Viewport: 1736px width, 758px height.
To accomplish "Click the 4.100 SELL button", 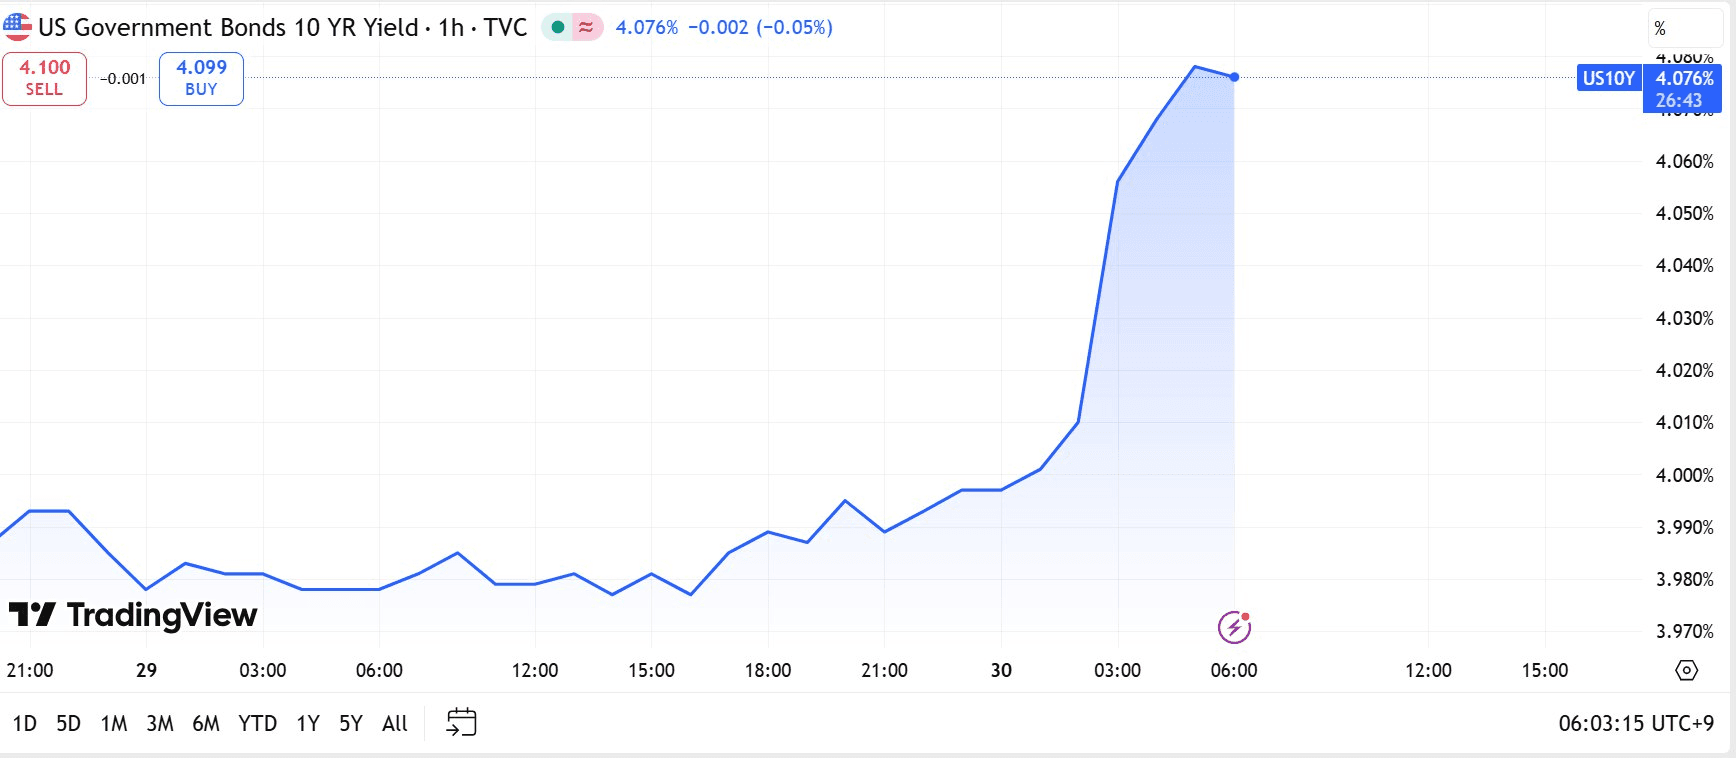I will 44,78.
